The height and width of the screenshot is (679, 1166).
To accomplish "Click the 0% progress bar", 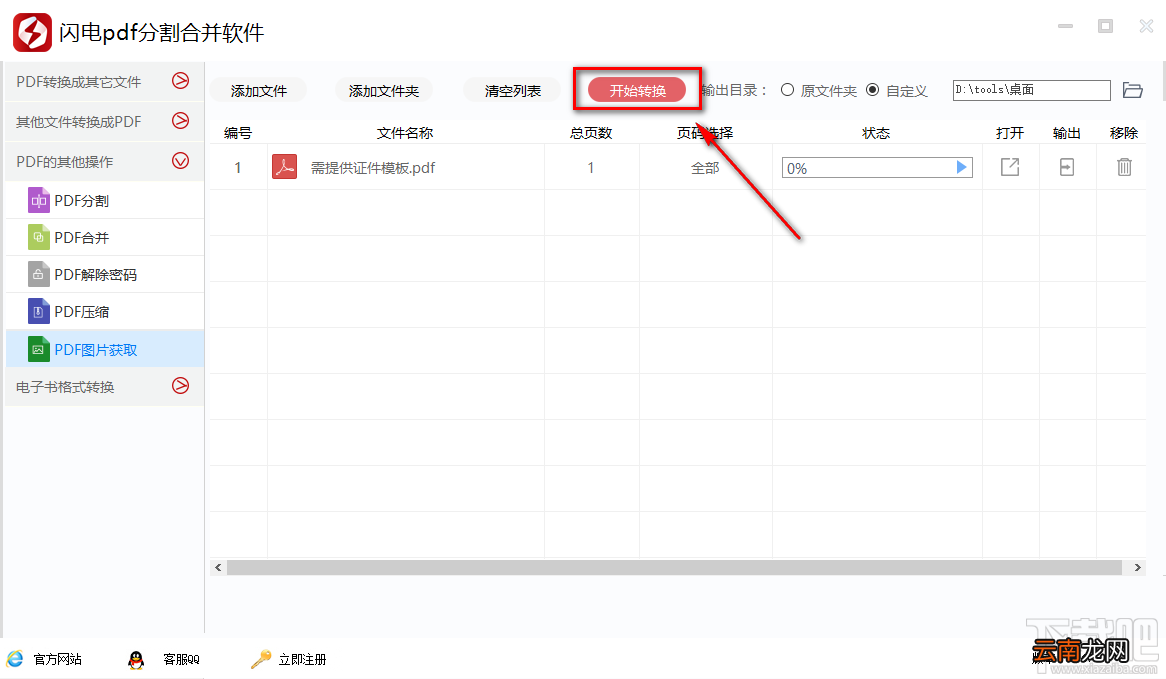I will coord(877,168).
